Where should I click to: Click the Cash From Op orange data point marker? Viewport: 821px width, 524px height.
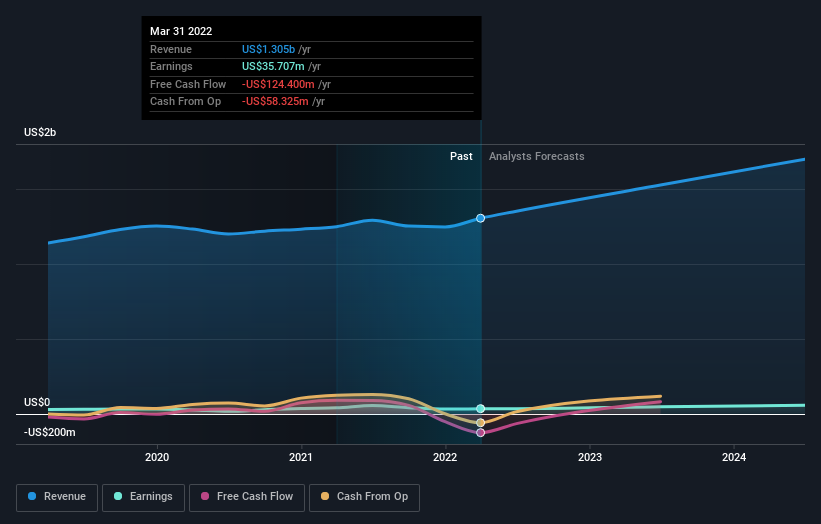click(480, 422)
